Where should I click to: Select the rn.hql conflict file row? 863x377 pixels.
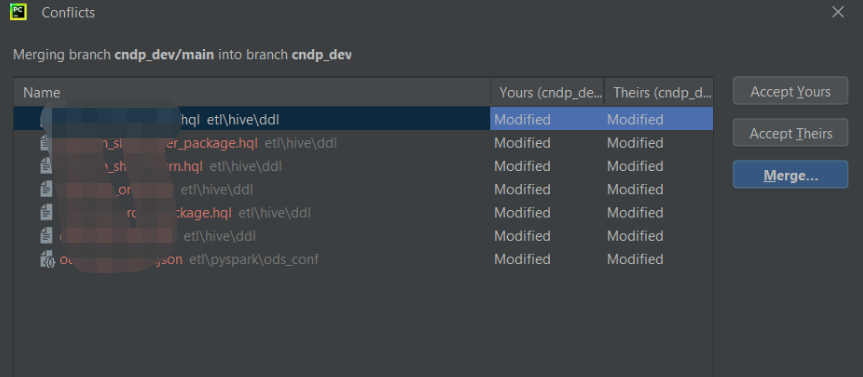tap(363, 166)
